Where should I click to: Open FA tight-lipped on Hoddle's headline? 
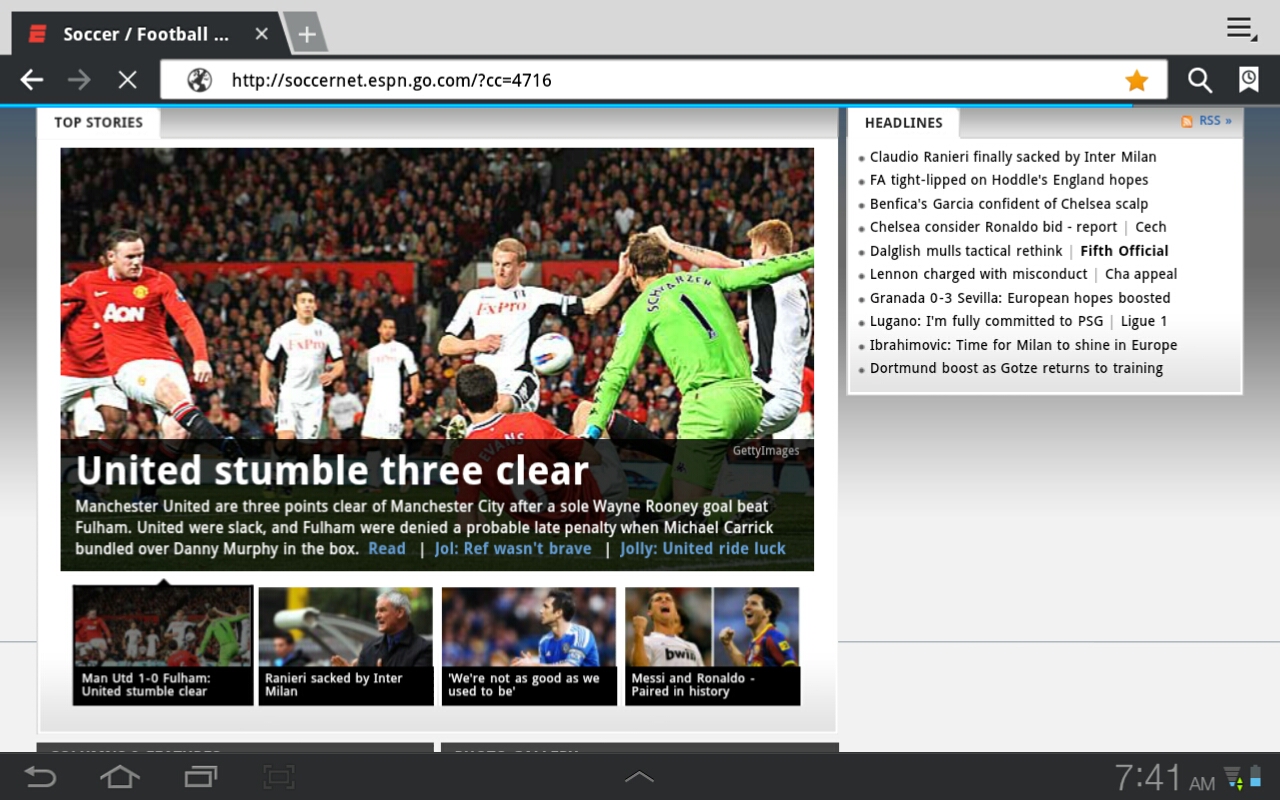[x=1009, y=180]
